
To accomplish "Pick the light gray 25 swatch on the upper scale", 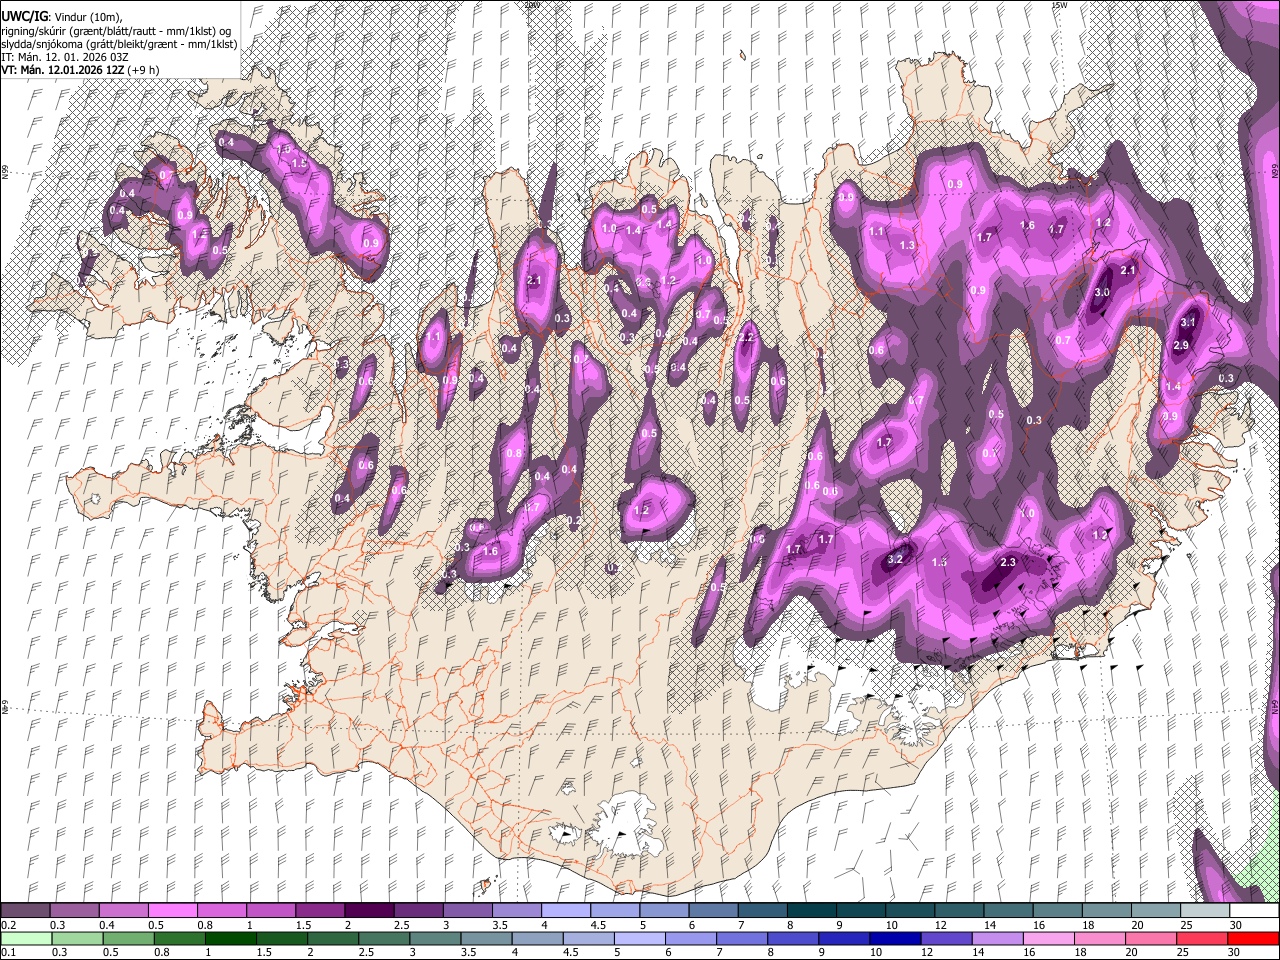I will (x=1206, y=911).
